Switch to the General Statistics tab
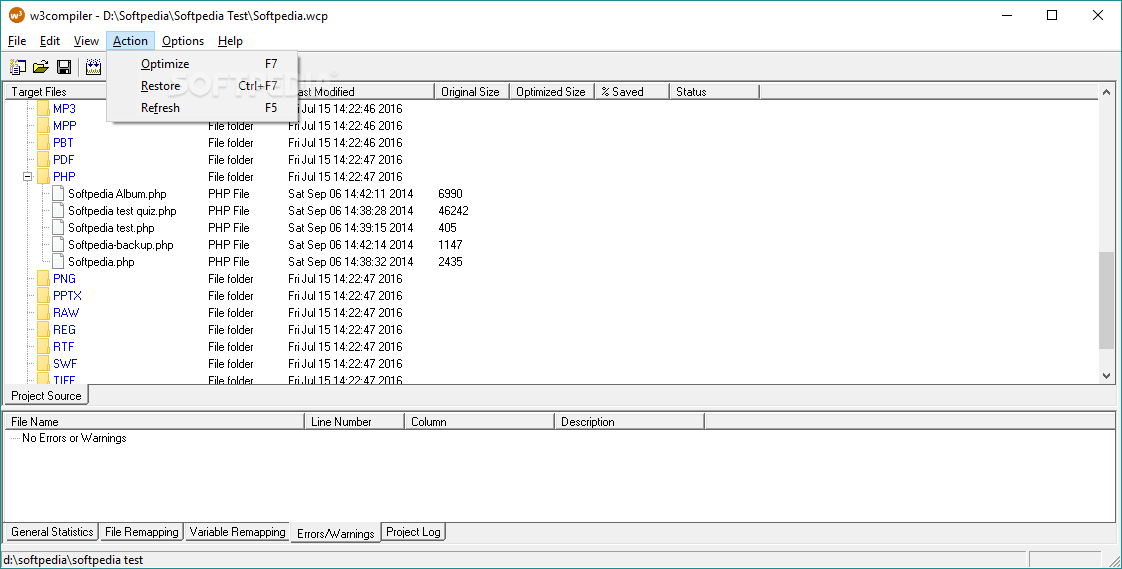 click(52, 532)
